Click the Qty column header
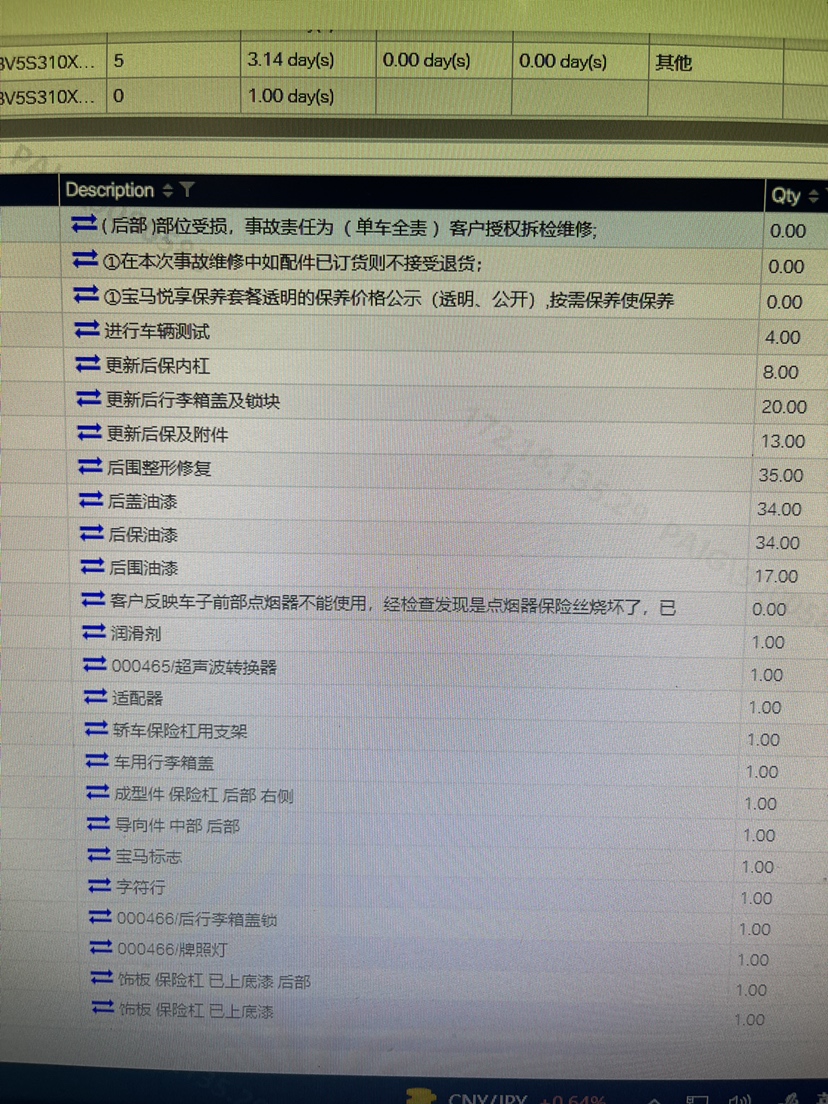This screenshot has height=1104, width=828. pos(797,196)
